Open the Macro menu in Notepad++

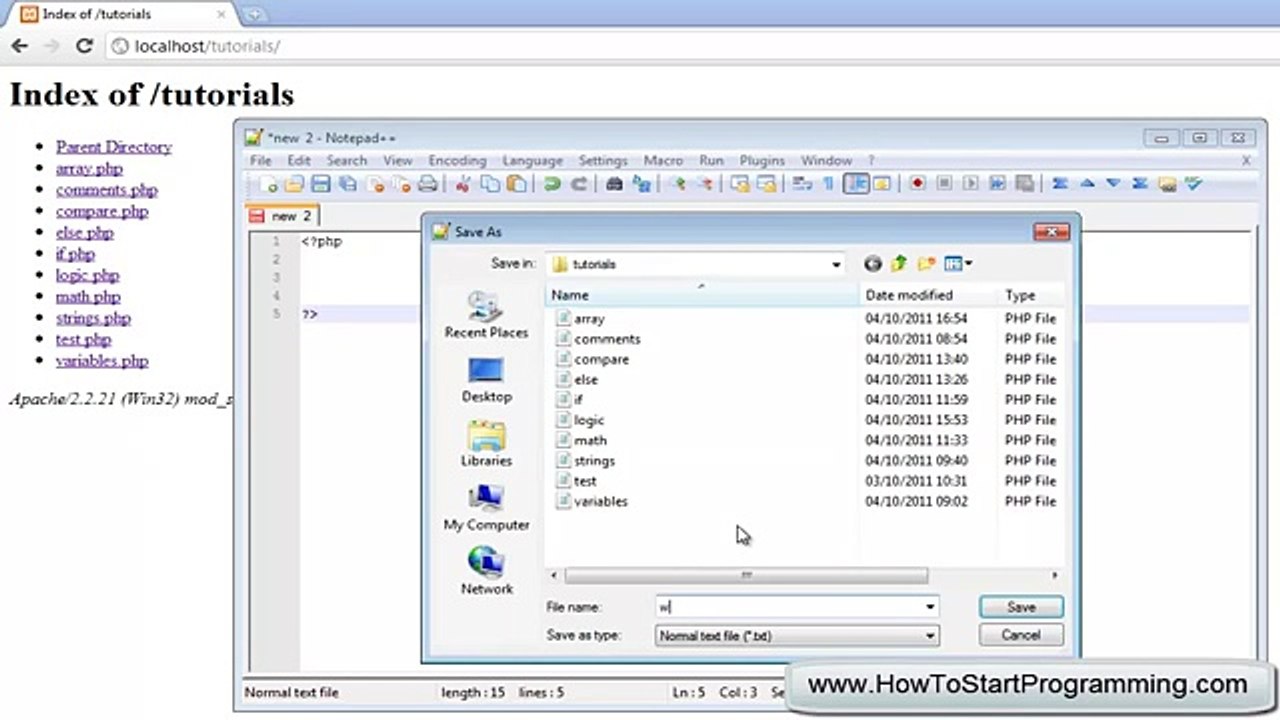tap(663, 160)
